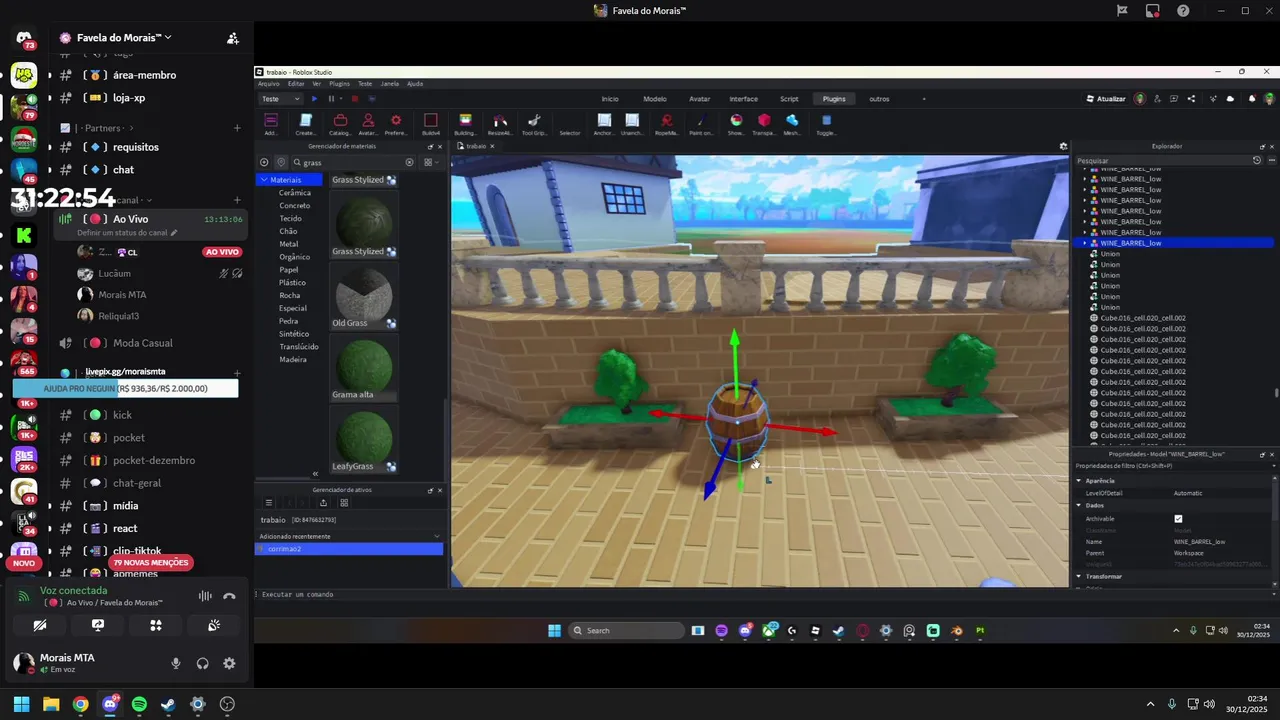Open Spotify from the Windows taskbar
The height and width of the screenshot is (720, 1280).
139,704
